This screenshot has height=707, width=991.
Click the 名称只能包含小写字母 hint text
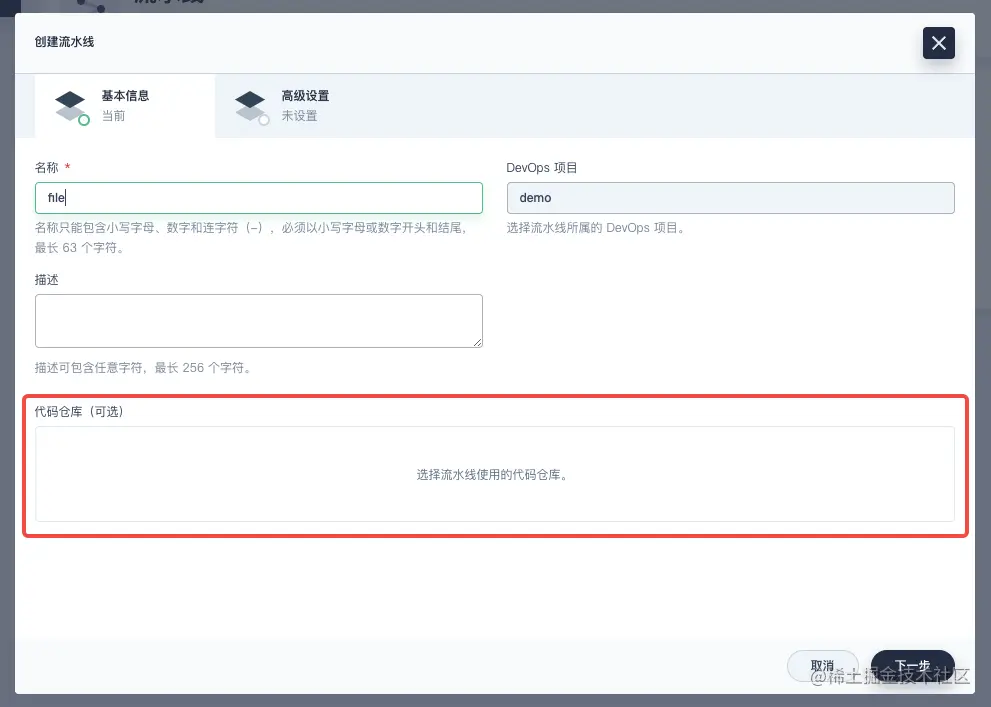251,238
